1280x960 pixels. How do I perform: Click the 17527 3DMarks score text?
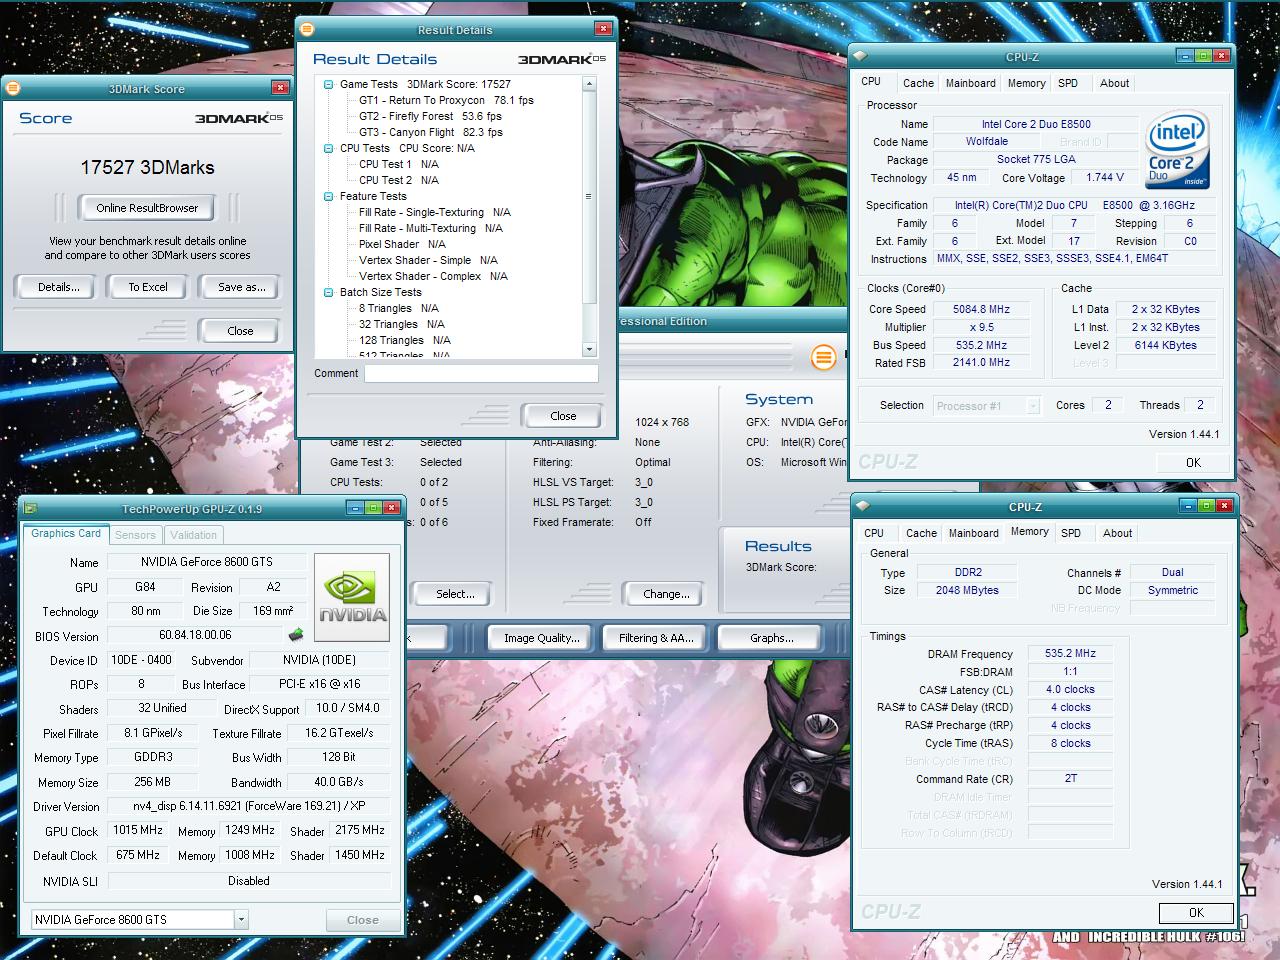[x=147, y=167]
